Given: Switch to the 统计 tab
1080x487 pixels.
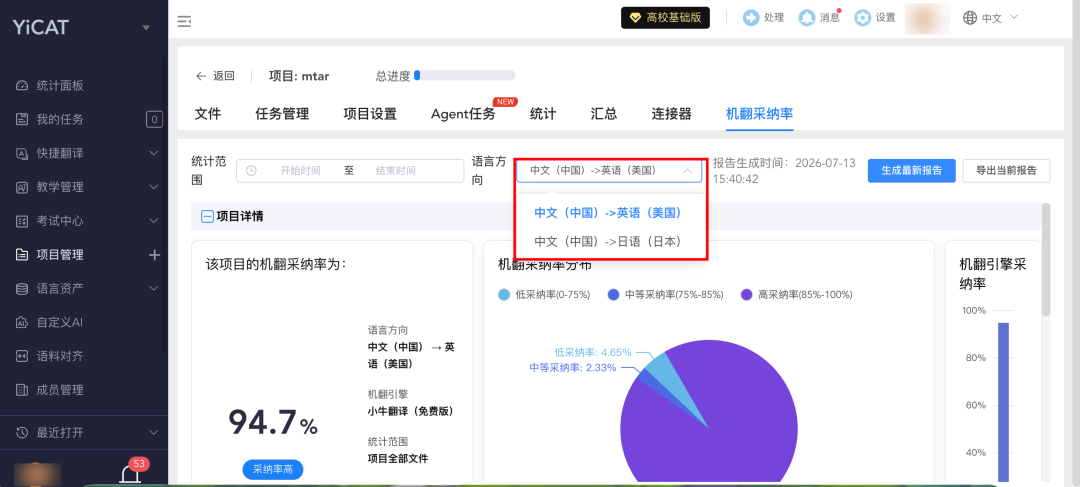Looking at the screenshot, I should point(543,114).
